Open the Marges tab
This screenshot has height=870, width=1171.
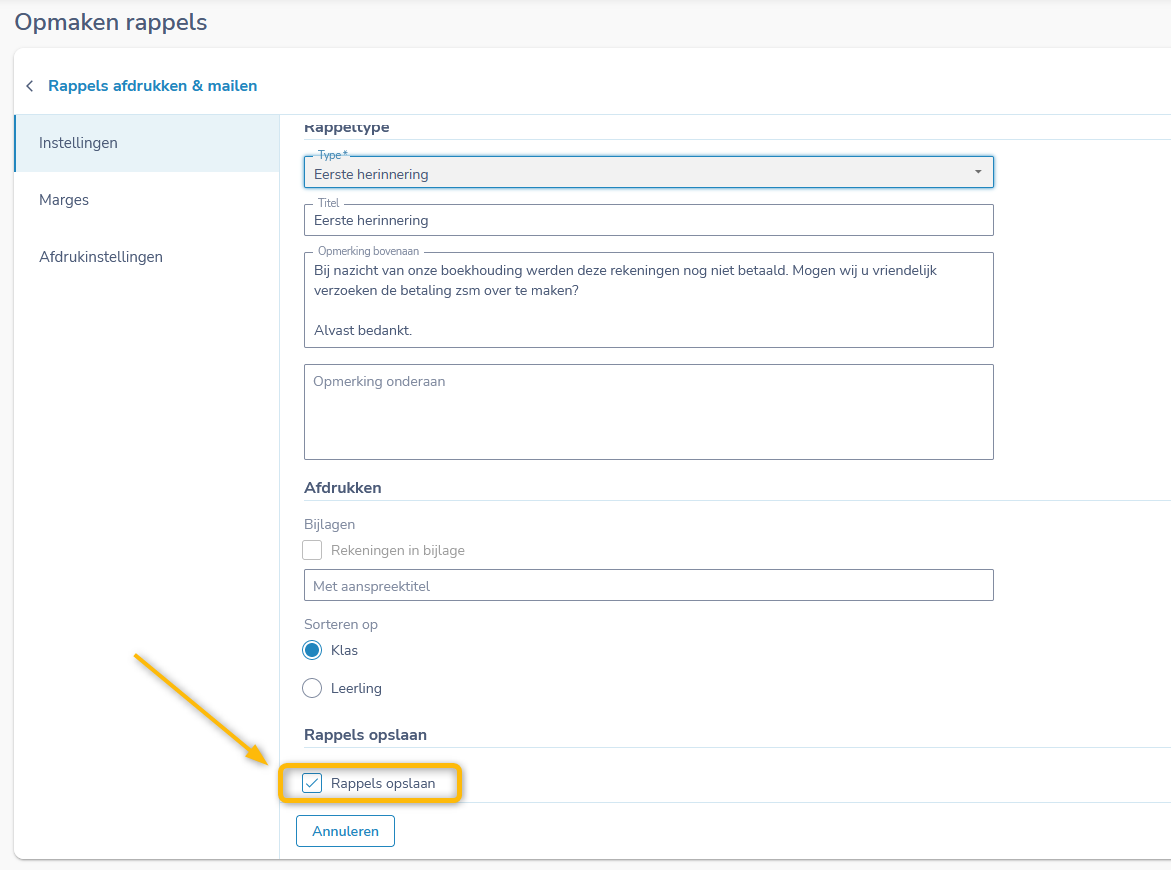[64, 200]
